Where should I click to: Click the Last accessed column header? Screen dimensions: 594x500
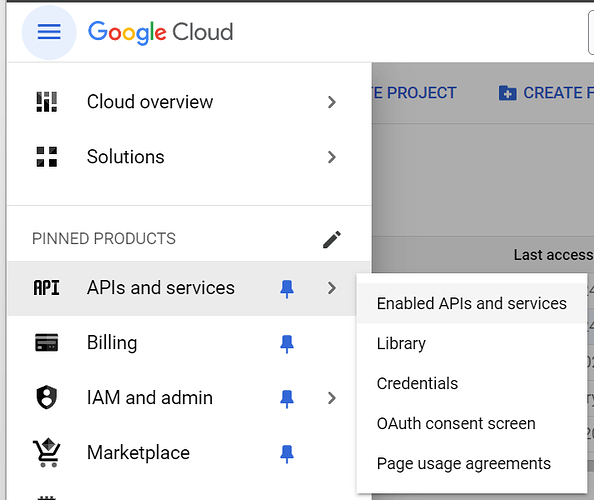pyautogui.click(x=553, y=255)
